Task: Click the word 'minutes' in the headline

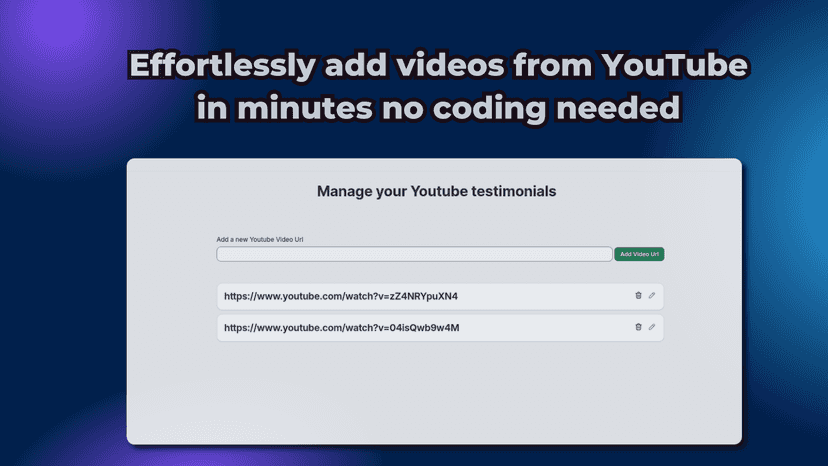Action: click(x=305, y=108)
